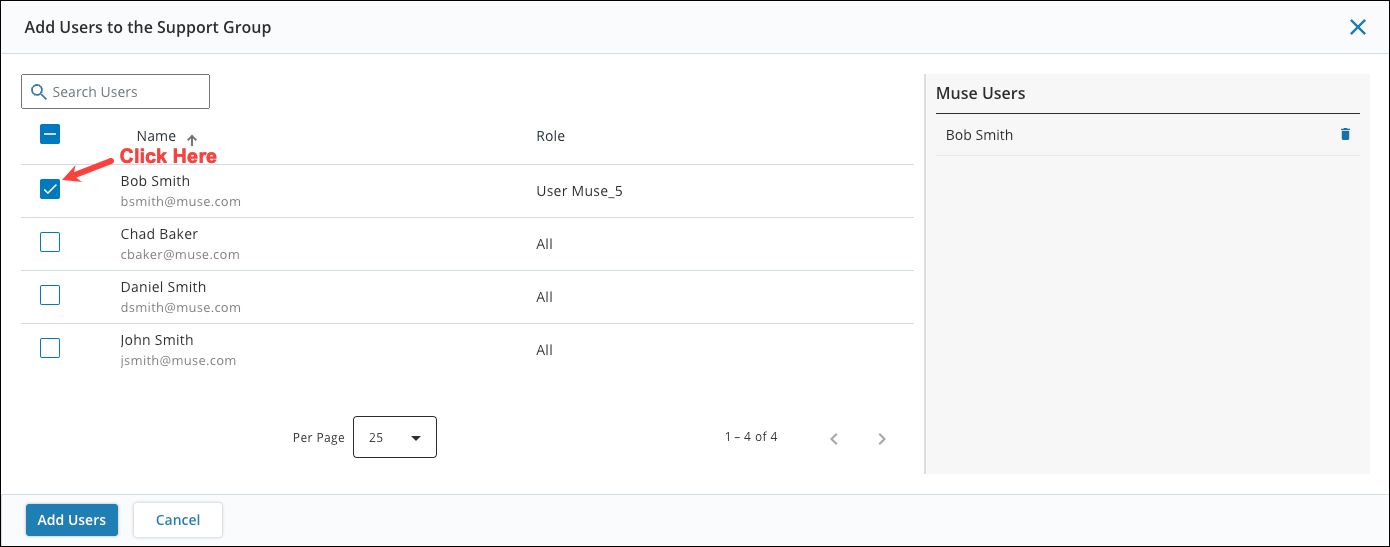Select the Daniel Smith name text
The height and width of the screenshot is (547, 1390).
pos(163,287)
